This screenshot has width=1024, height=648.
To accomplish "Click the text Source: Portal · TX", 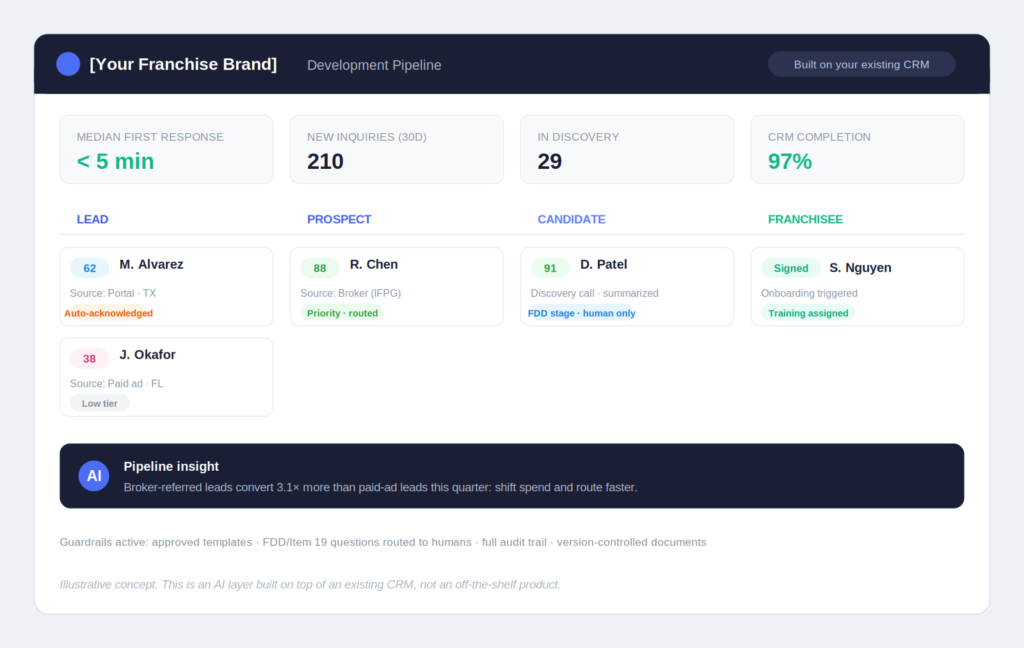I will pos(113,293).
